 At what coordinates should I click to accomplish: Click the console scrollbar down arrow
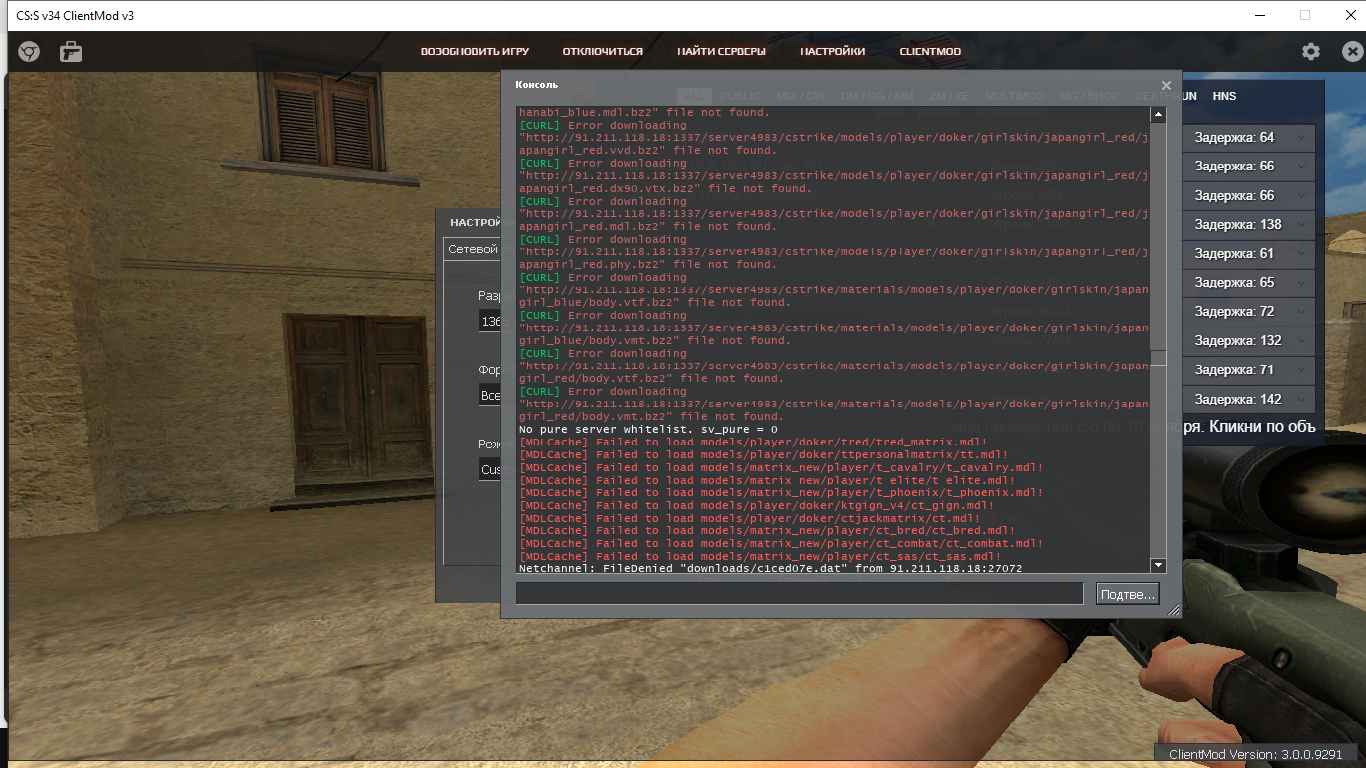point(1158,565)
